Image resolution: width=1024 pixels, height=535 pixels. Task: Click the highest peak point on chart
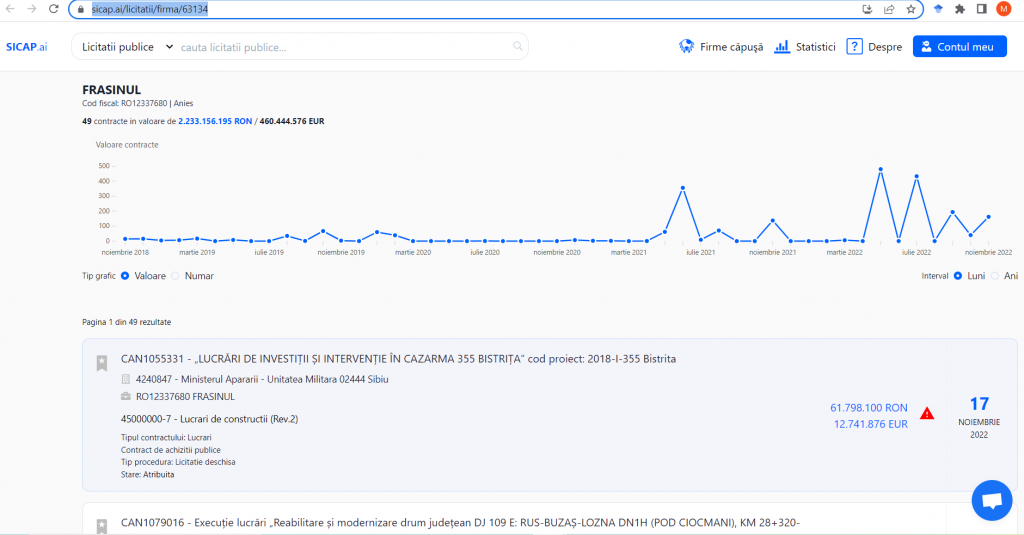880,169
